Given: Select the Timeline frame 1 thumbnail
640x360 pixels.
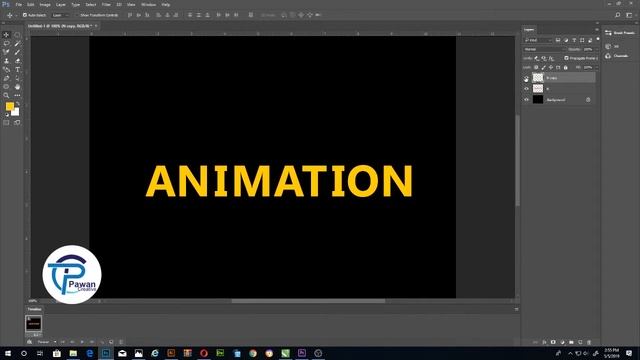Looking at the screenshot, I should [33, 324].
